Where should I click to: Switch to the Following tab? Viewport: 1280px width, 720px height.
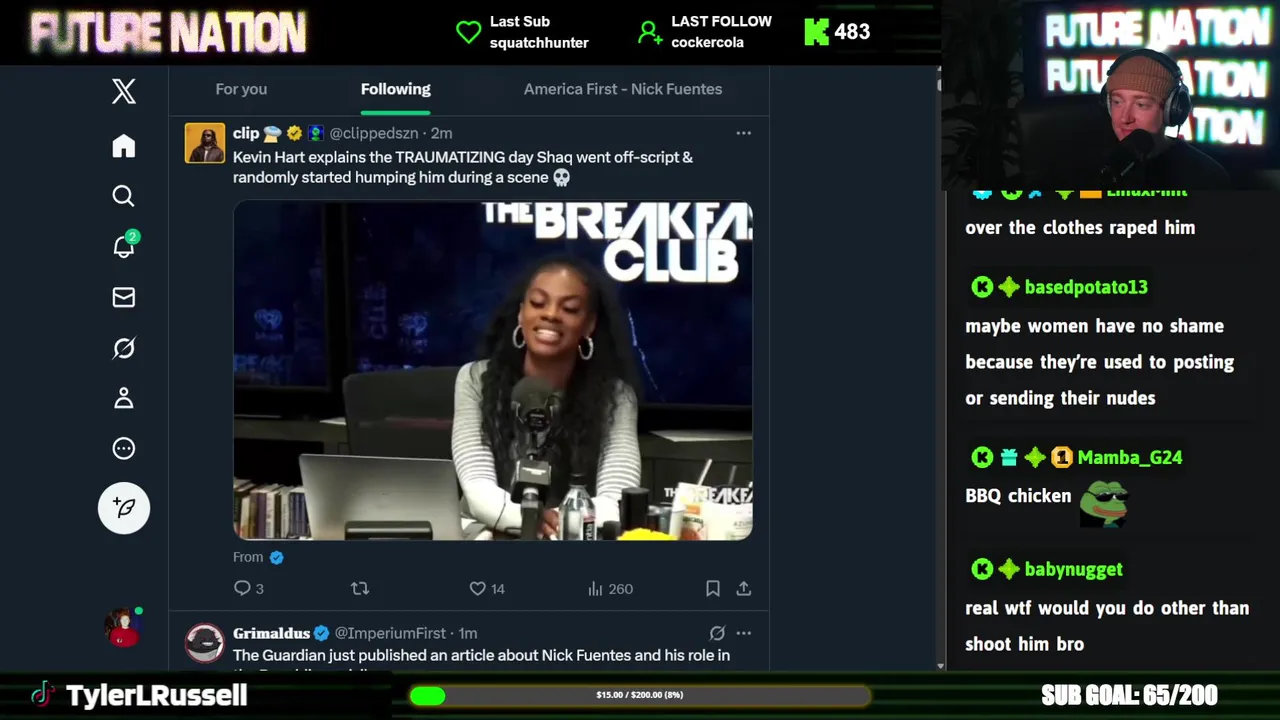(x=396, y=89)
